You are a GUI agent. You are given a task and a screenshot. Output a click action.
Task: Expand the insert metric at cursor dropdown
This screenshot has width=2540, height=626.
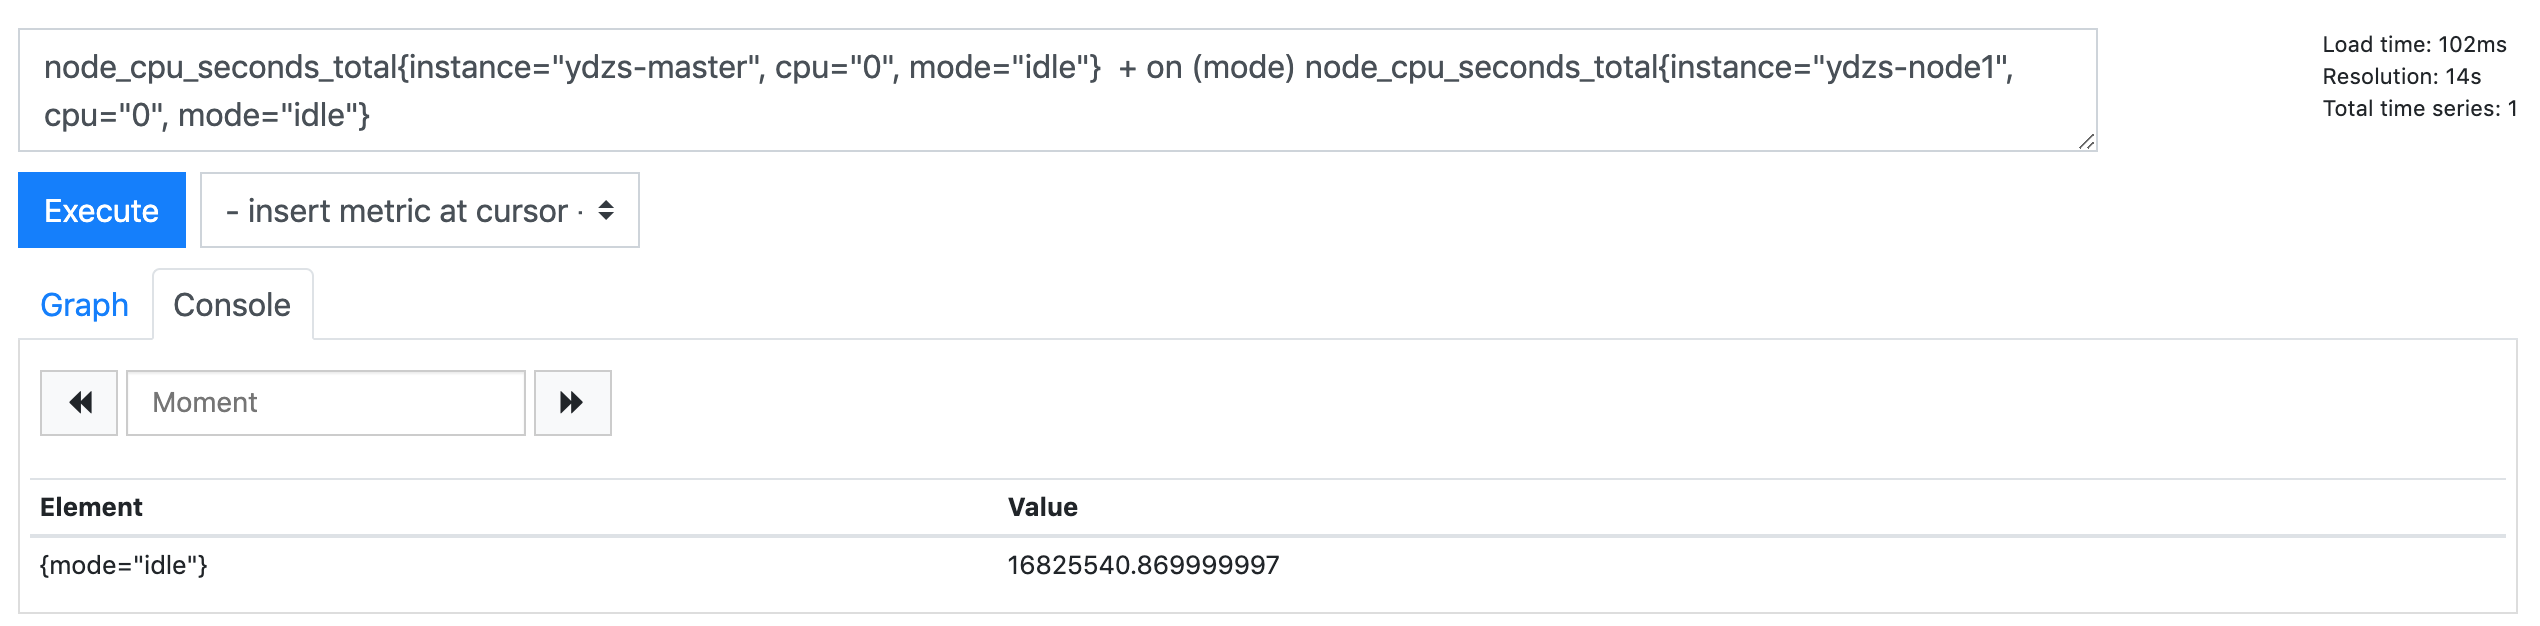point(420,210)
